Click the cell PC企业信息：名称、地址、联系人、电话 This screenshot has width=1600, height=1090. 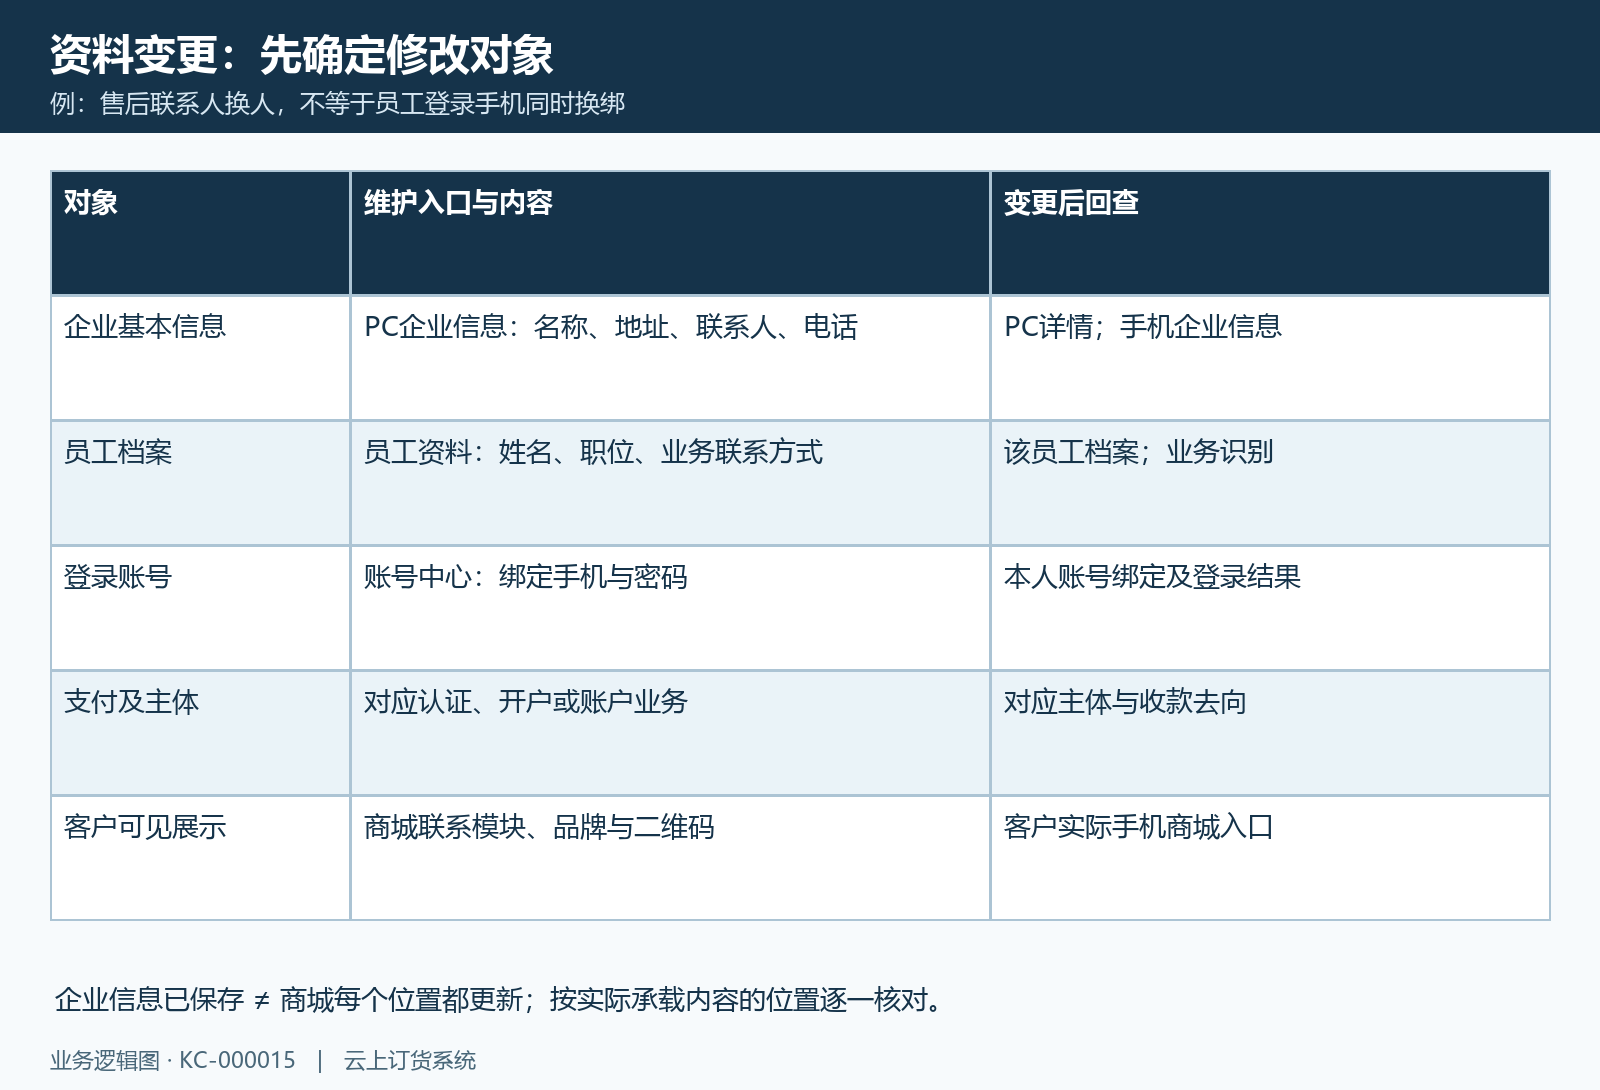[x=670, y=358]
